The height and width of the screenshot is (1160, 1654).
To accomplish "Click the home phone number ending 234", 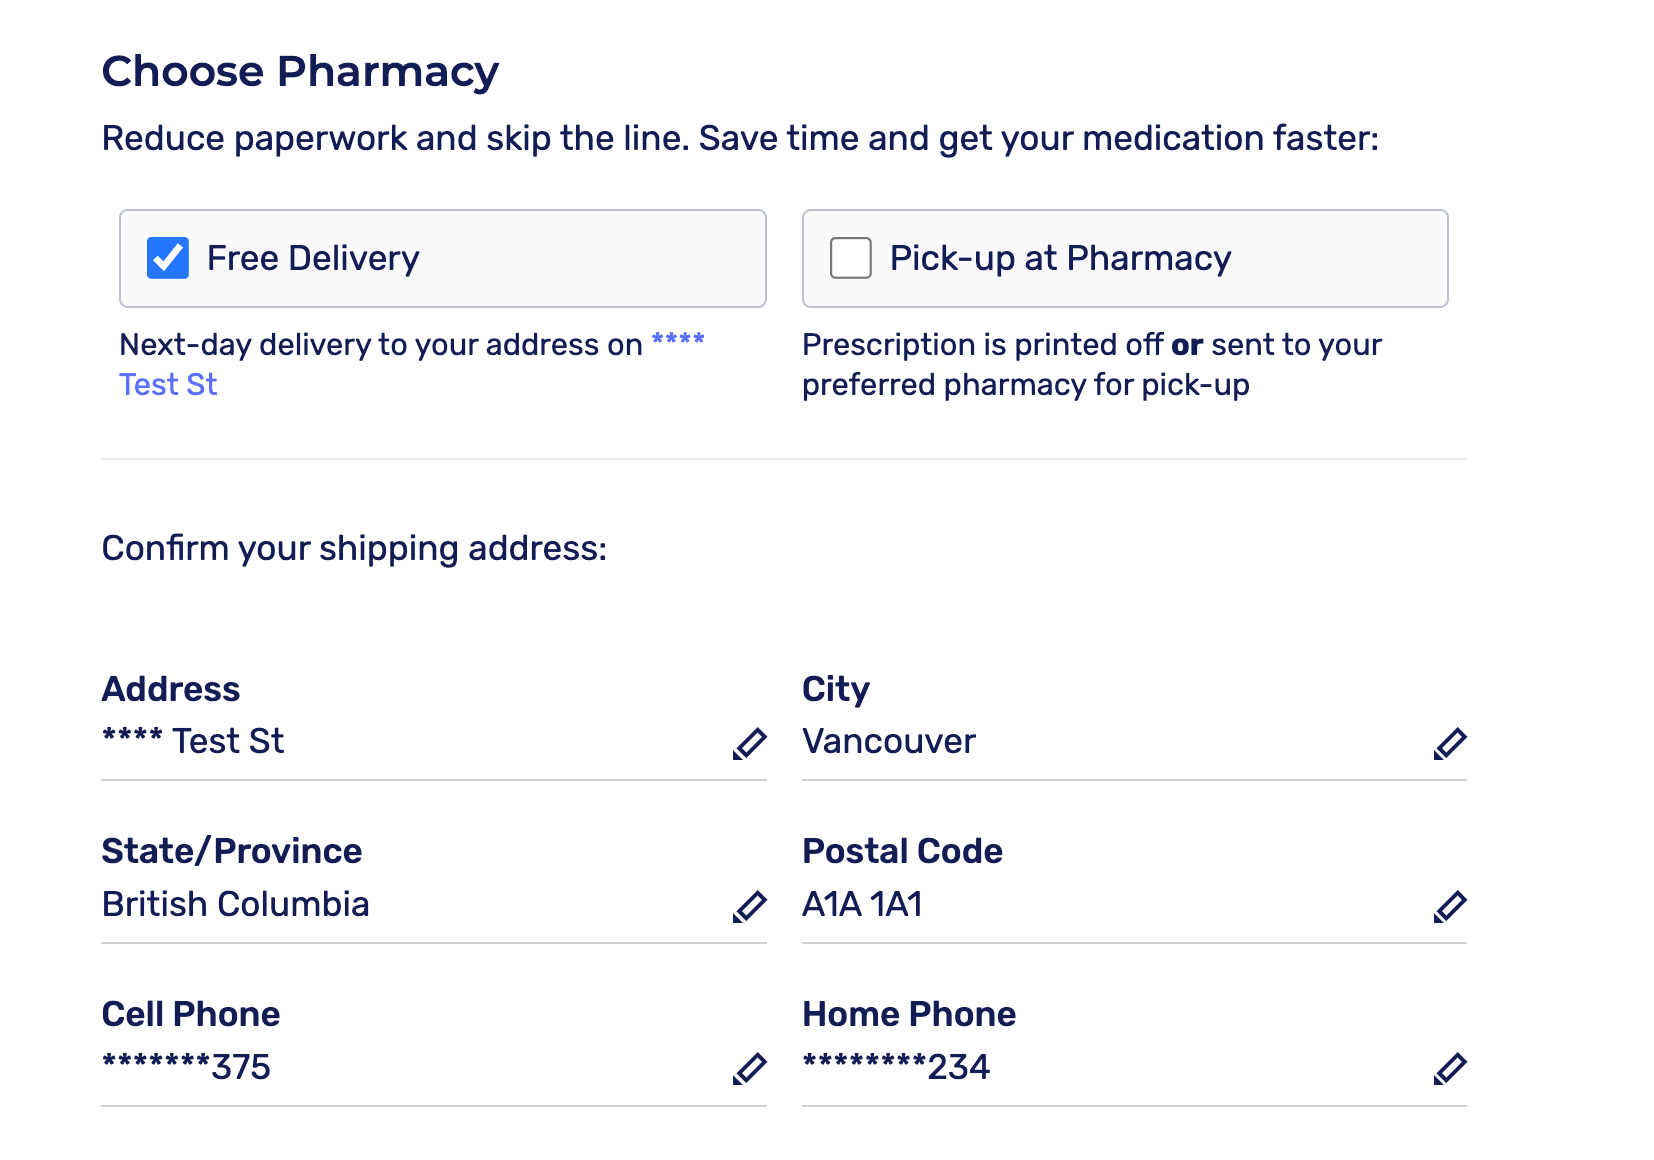I will pos(897,1067).
